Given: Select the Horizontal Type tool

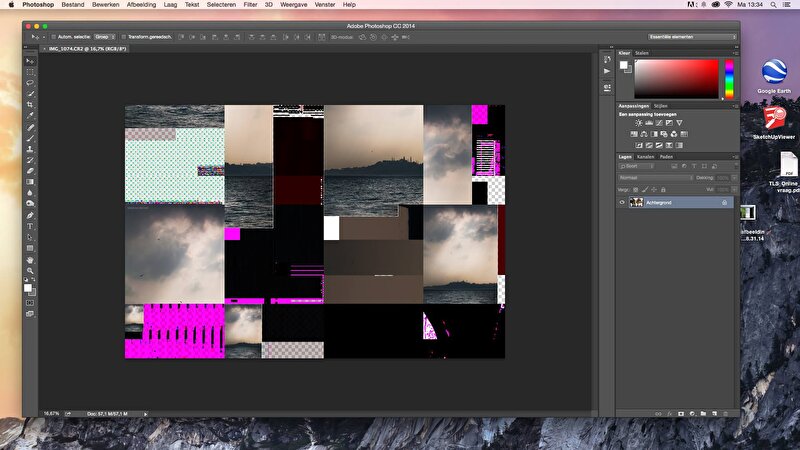Looking at the screenshot, I should (x=30, y=226).
